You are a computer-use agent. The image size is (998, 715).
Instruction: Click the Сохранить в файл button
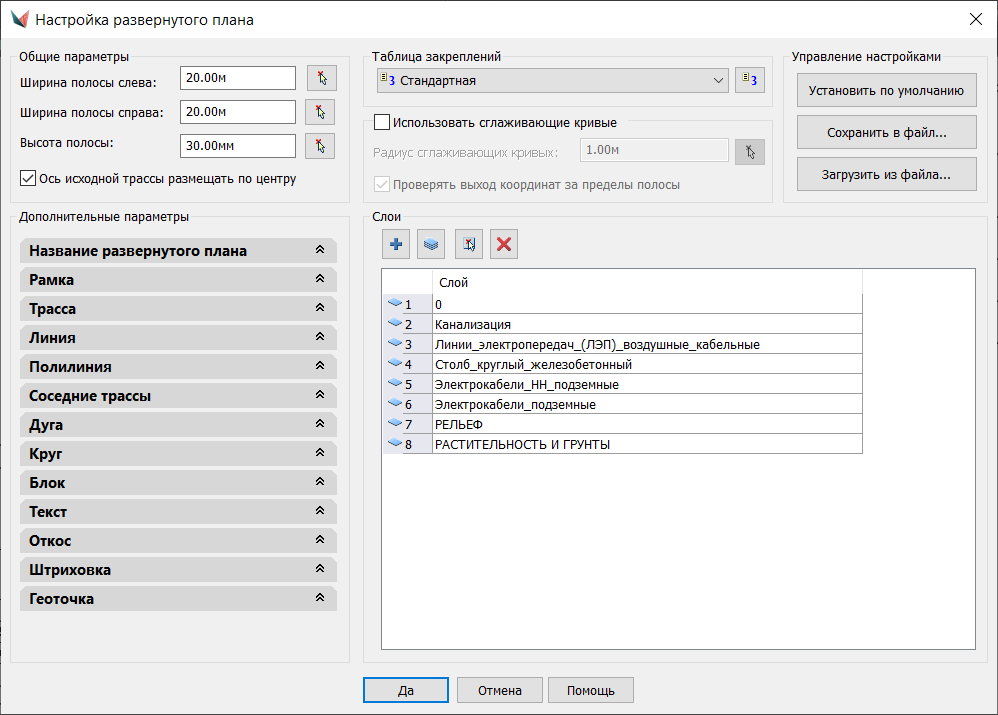[x=887, y=132]
